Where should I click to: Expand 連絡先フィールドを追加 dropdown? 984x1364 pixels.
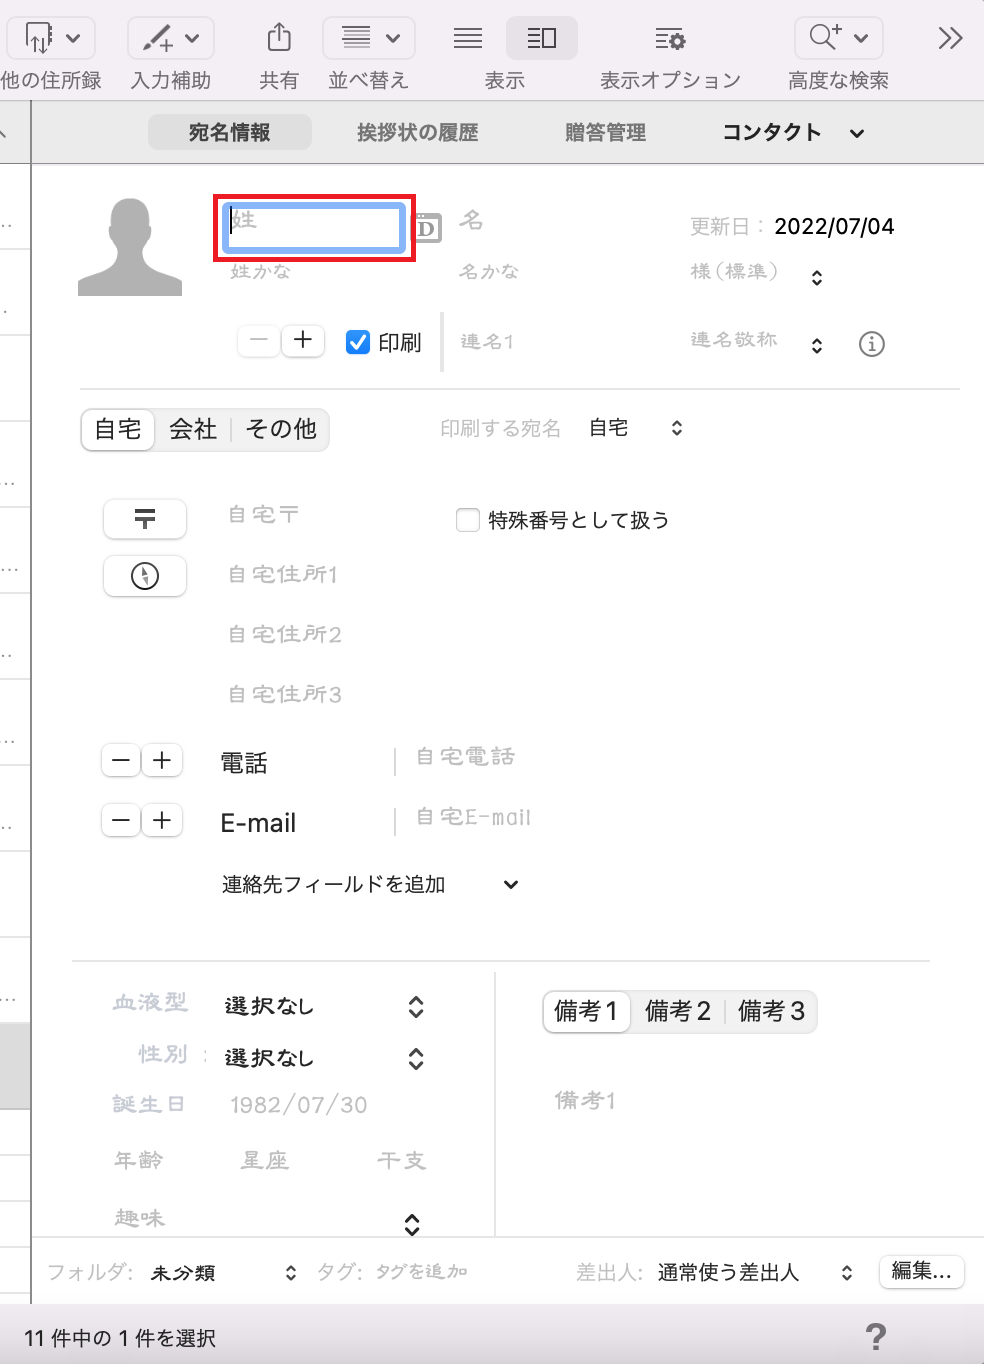click(510, 884)
